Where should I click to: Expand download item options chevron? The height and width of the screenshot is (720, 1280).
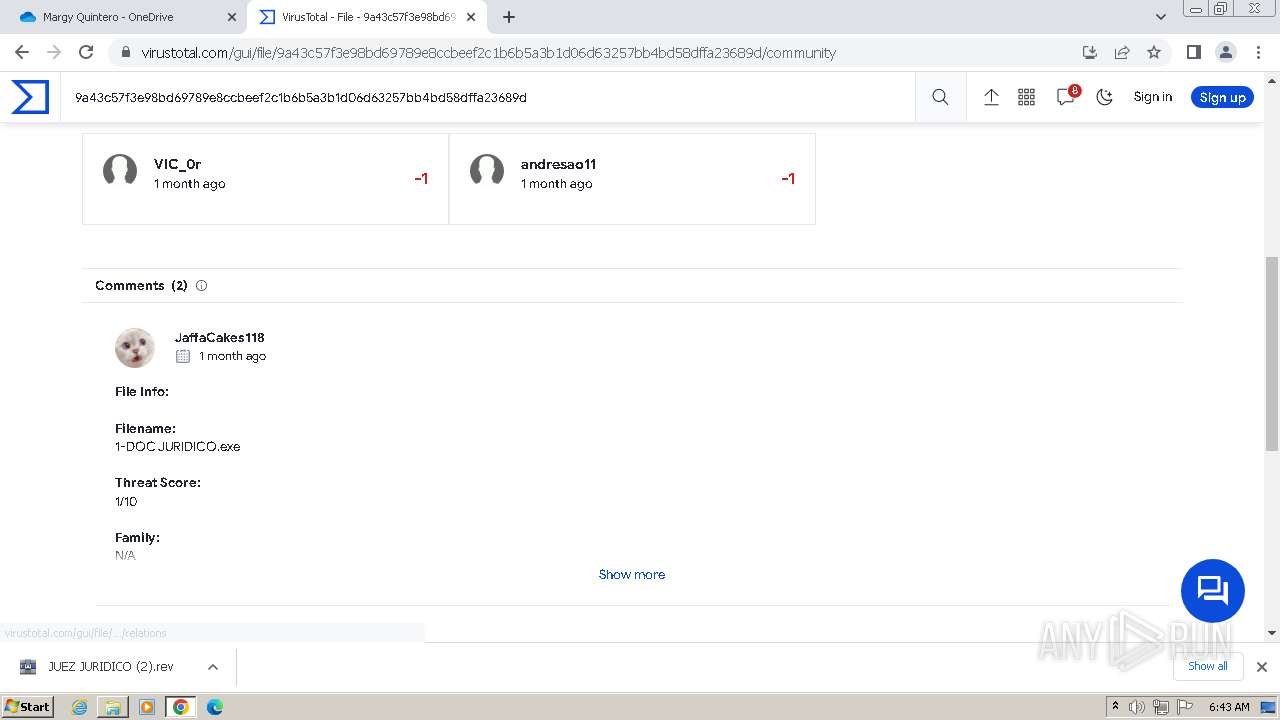[212, 667]
